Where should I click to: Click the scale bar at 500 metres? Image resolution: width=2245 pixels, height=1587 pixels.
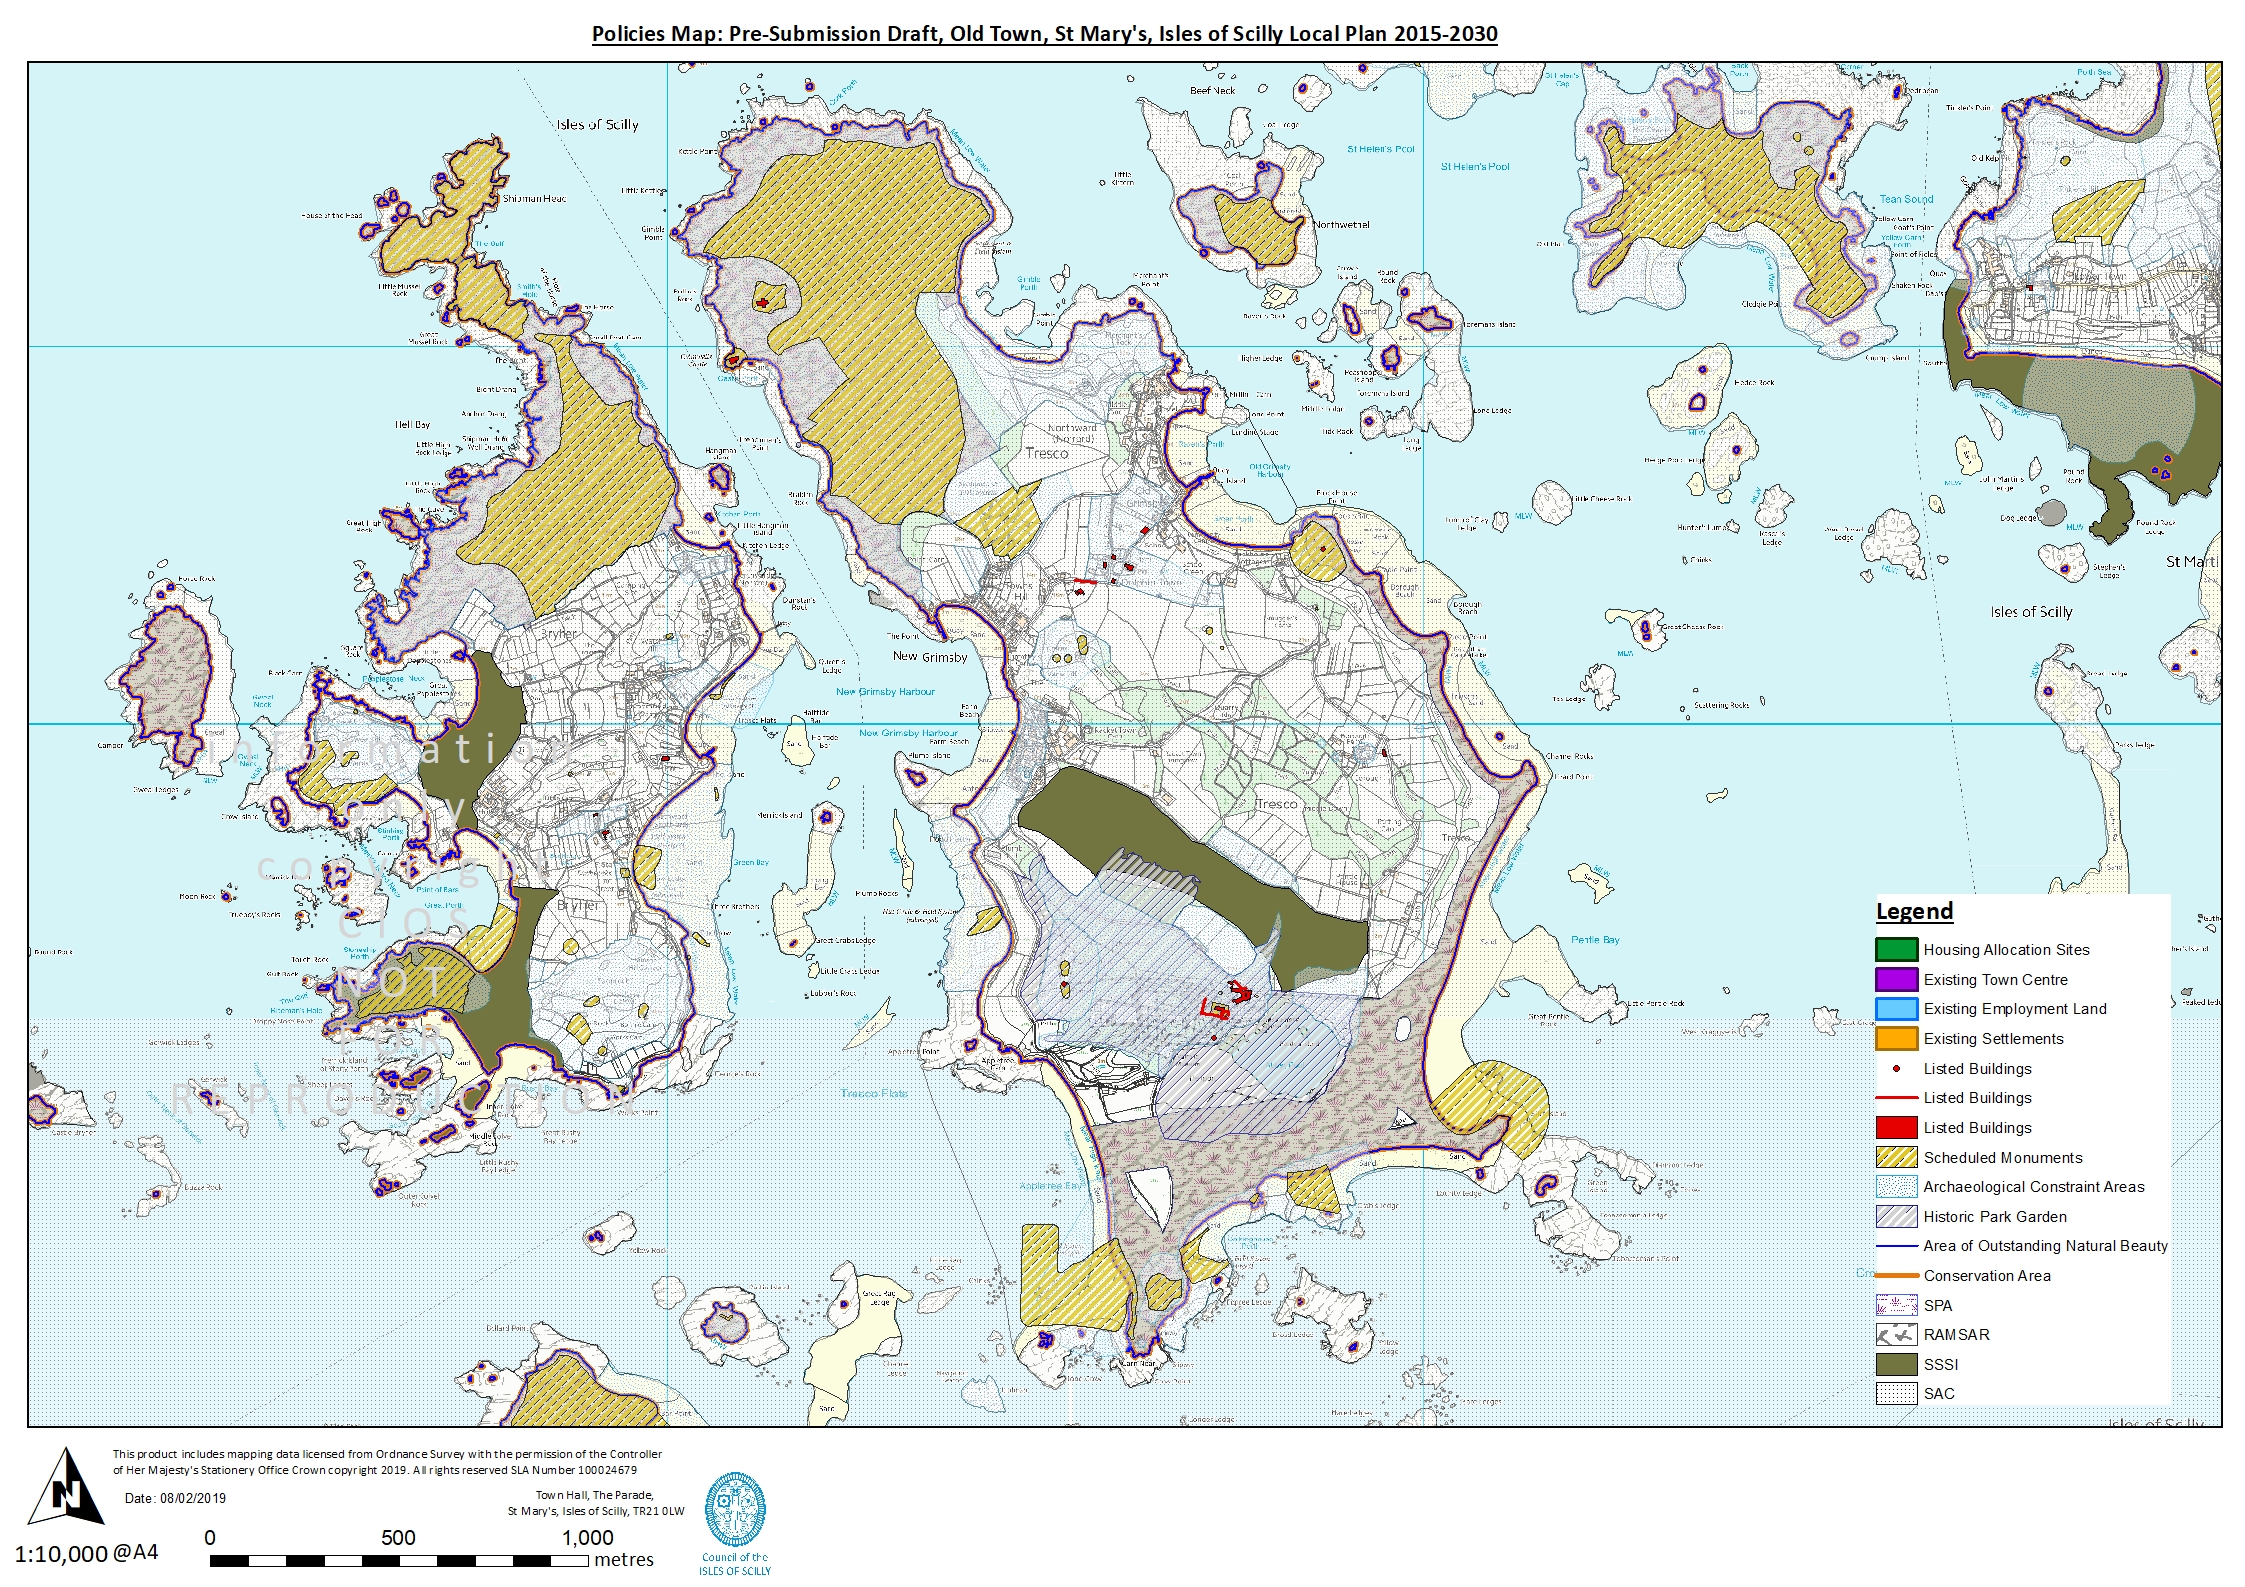pos(399,1560)
